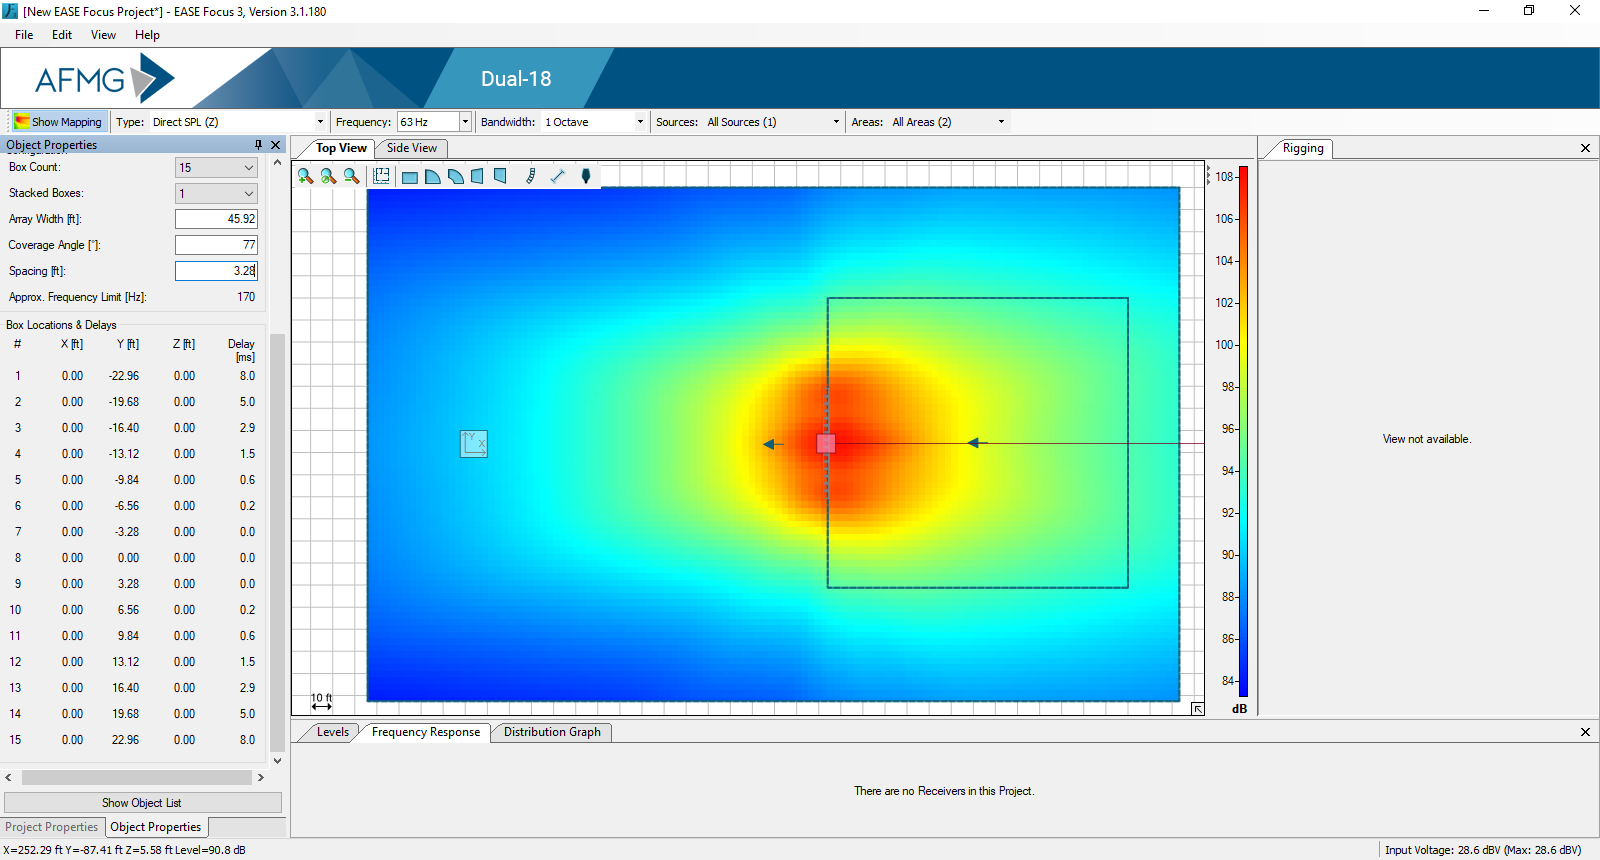Pin the Object Properties panel

click(258, 145)
